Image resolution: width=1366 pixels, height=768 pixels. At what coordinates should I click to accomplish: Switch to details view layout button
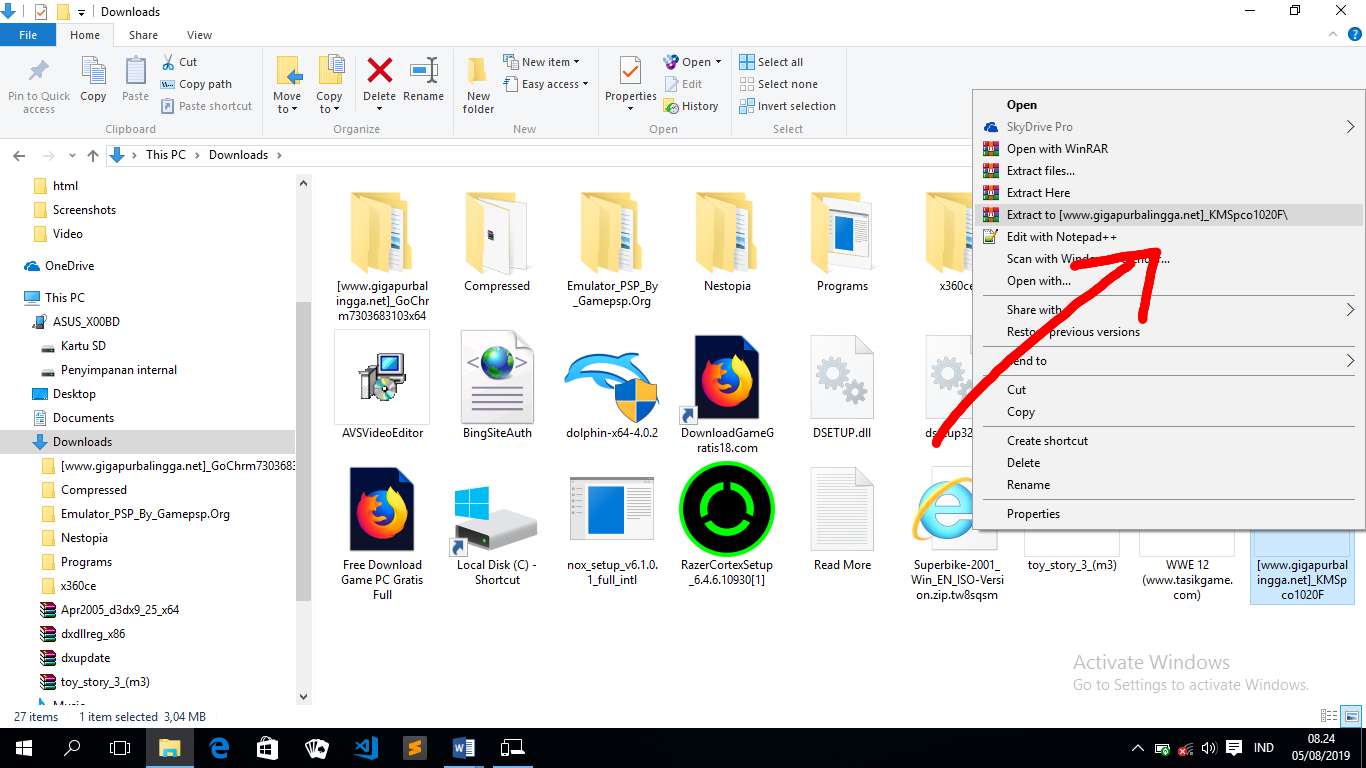coord(1329,717)
